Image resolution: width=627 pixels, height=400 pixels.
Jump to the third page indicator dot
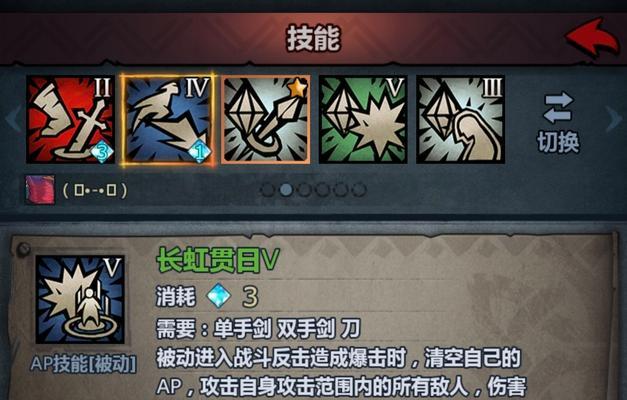coord(304,190)
